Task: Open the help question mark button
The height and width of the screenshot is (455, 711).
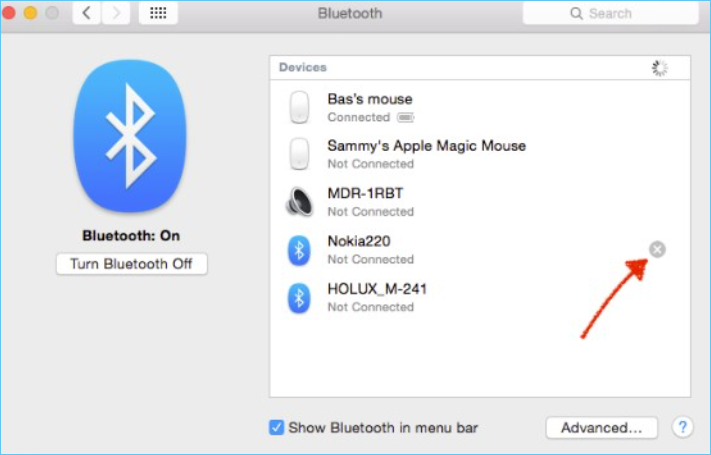Action: point(682,427)
